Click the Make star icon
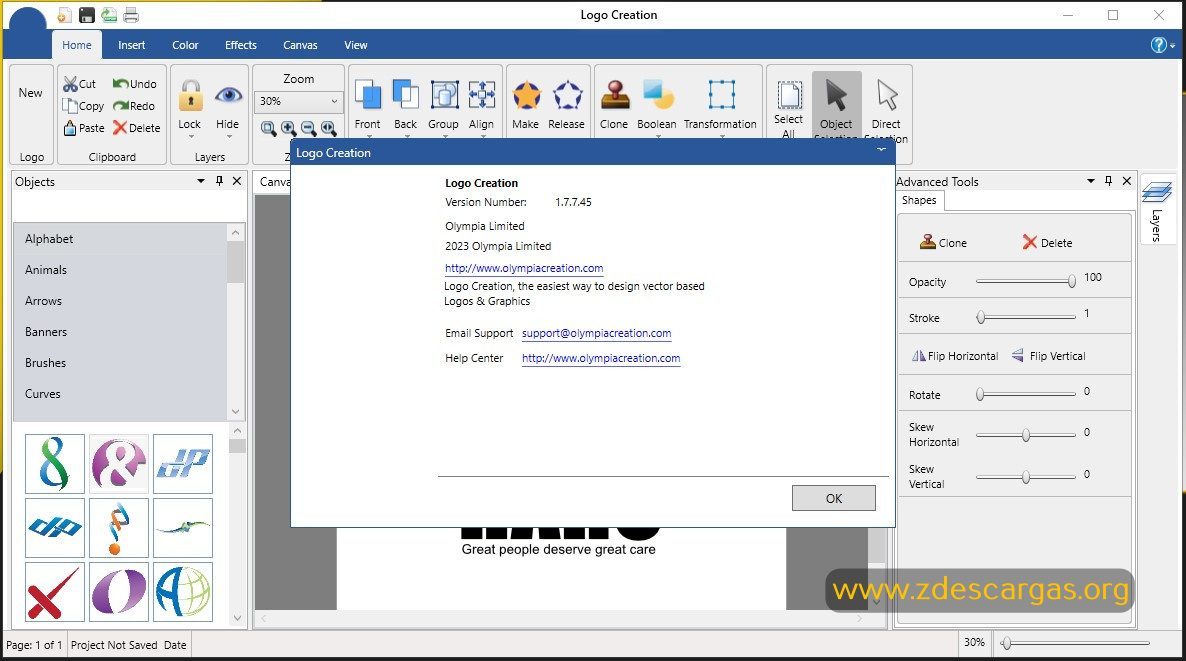1186x661 pixels. tap(526, 96)
